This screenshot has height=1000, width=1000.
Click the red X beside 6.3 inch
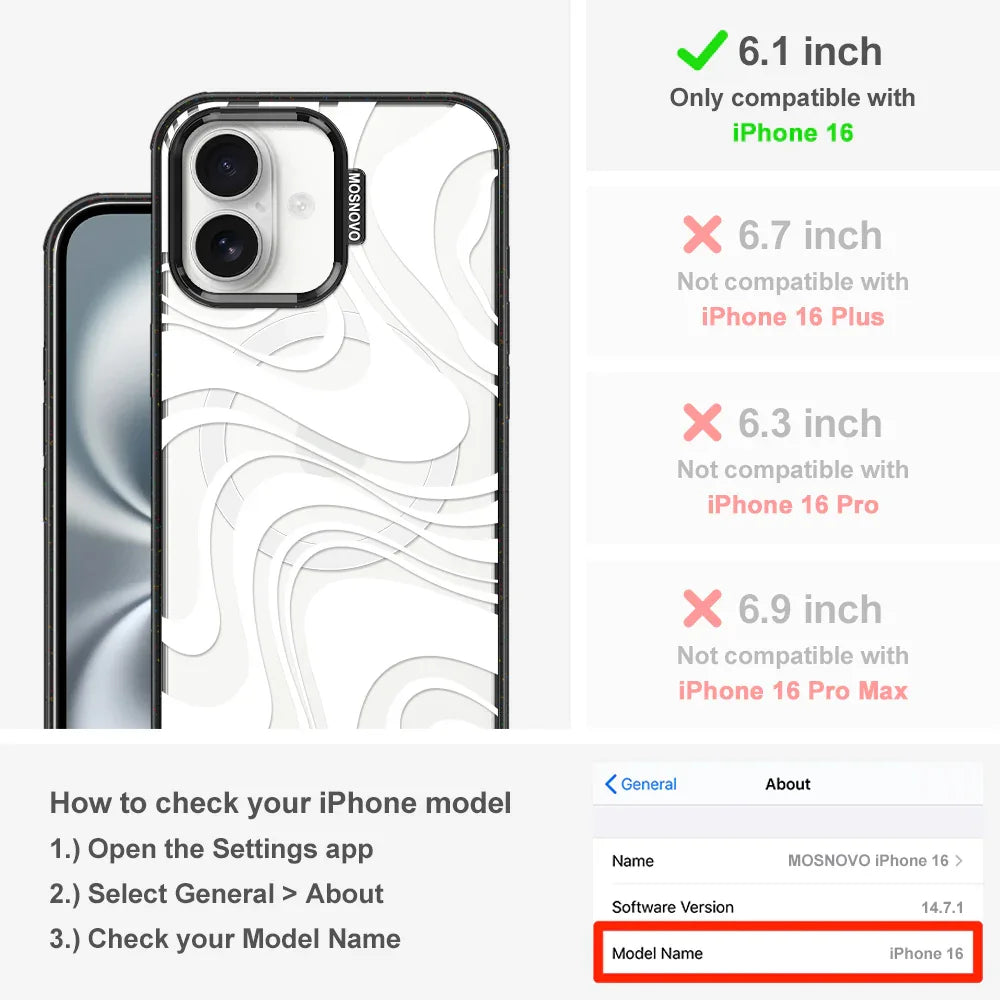click(x=702, y=422)
